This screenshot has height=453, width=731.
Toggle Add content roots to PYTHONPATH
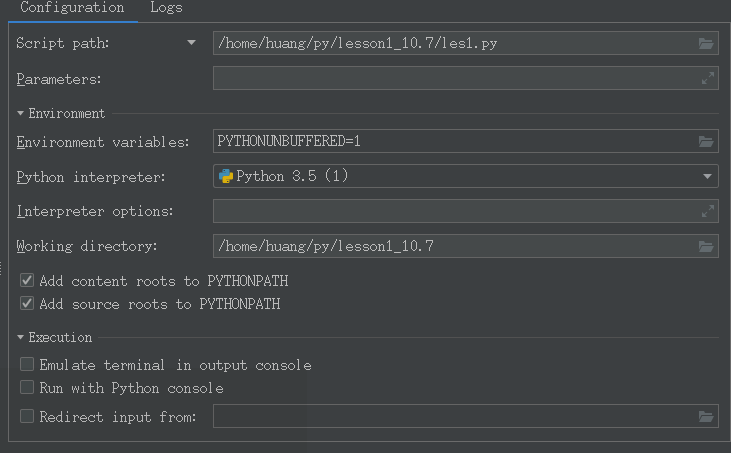(x=27, y=281)
